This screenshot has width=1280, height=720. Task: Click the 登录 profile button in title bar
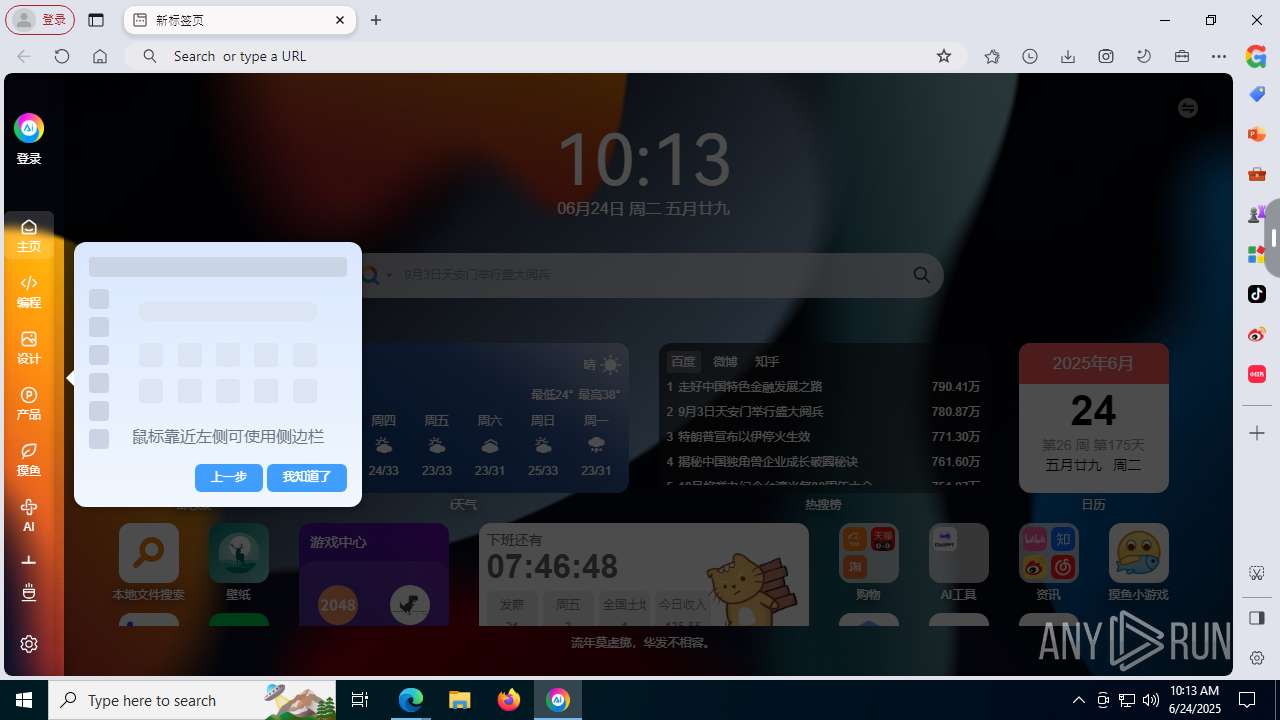coord(41,20)
